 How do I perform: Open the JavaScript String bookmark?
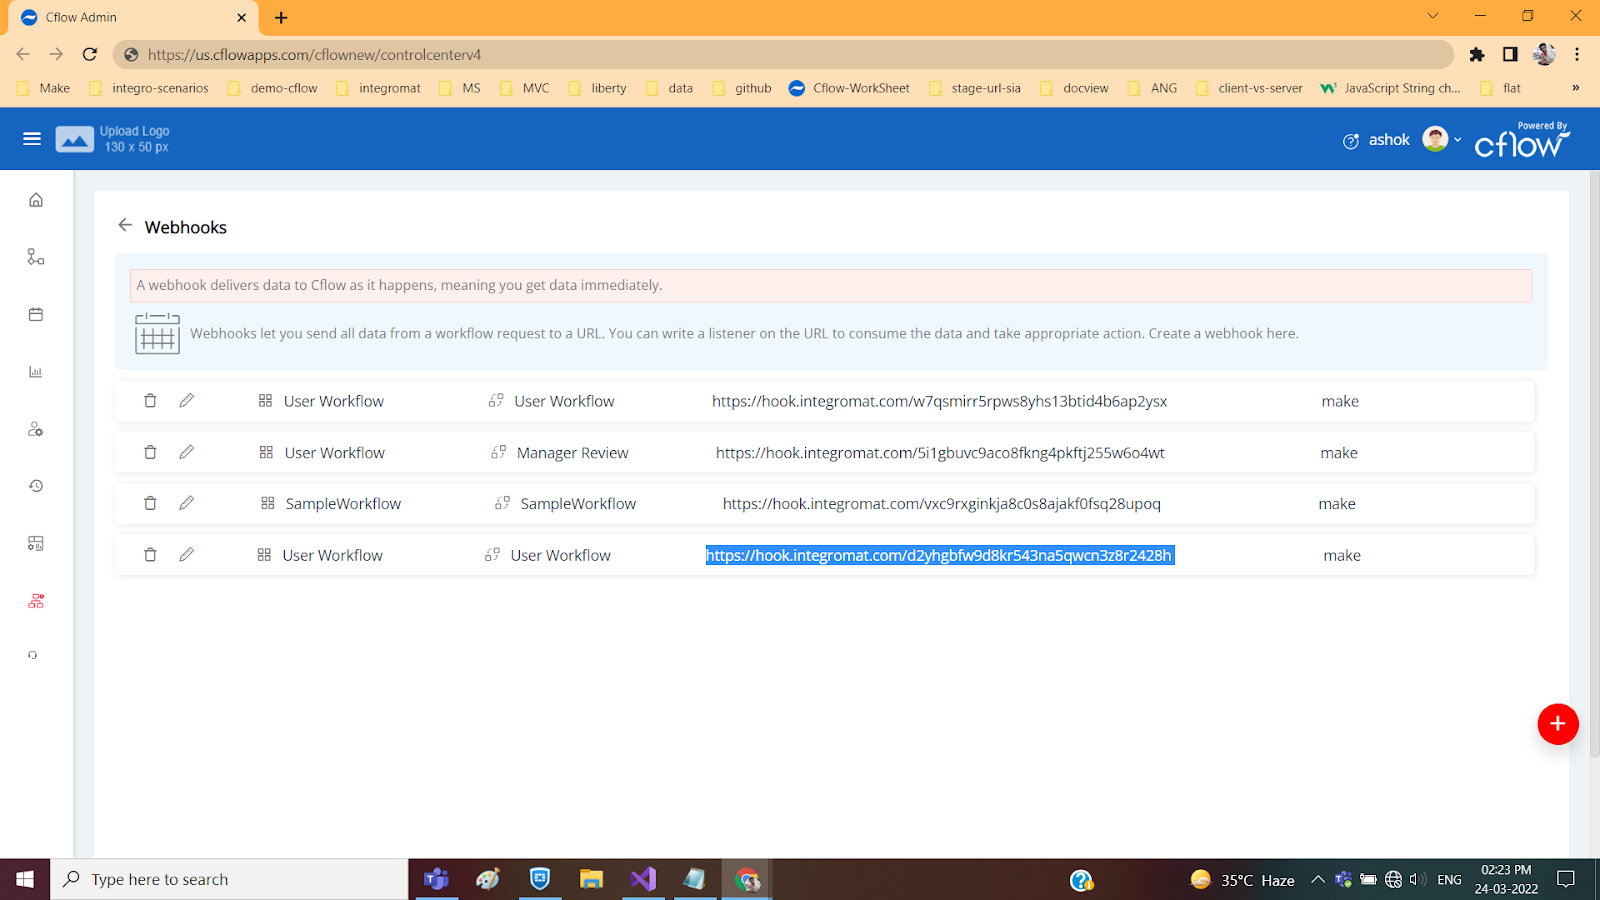(1391, 88)
